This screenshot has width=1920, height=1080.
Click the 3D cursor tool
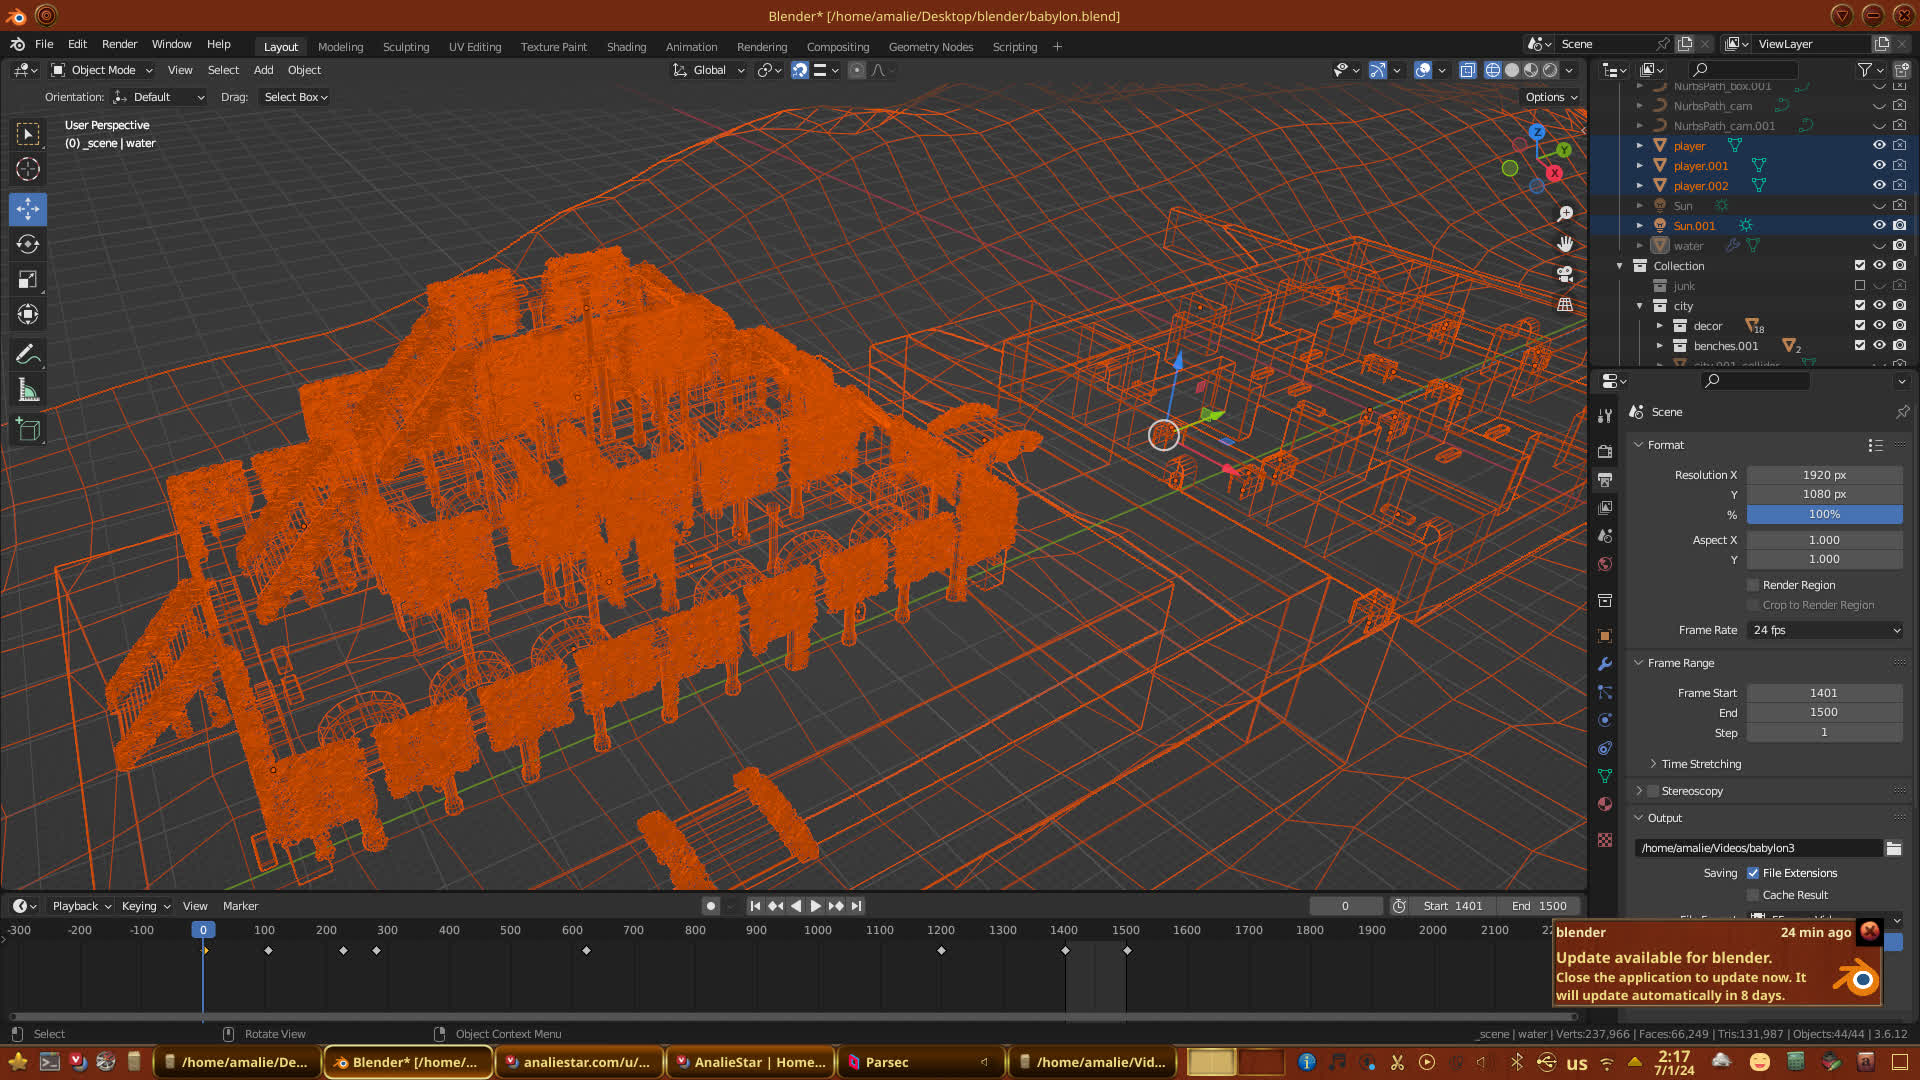click(x=28, y=169)
